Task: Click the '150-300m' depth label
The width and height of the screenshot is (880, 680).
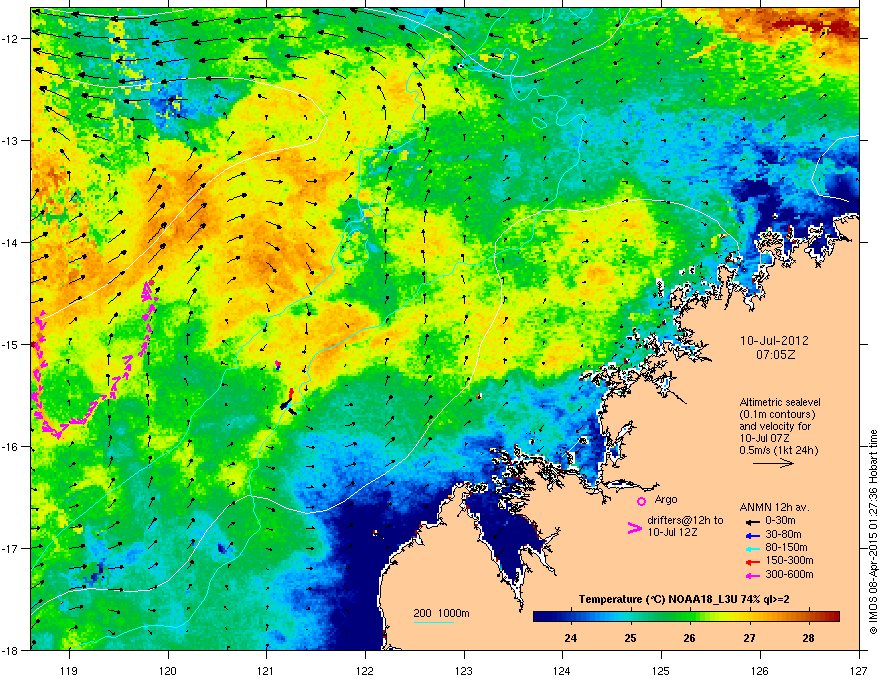Action: [790, 561]
